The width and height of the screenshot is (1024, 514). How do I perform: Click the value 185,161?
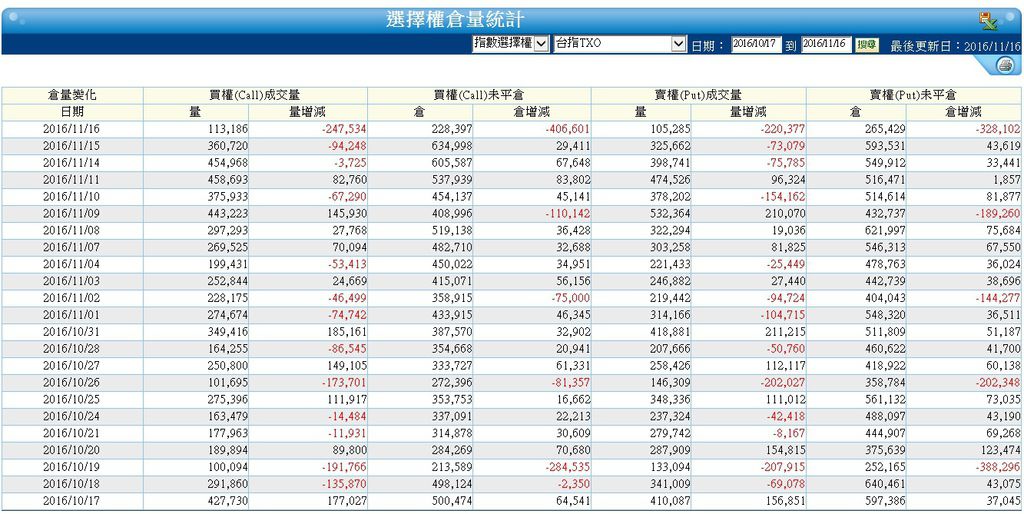(x=346, y=332)
